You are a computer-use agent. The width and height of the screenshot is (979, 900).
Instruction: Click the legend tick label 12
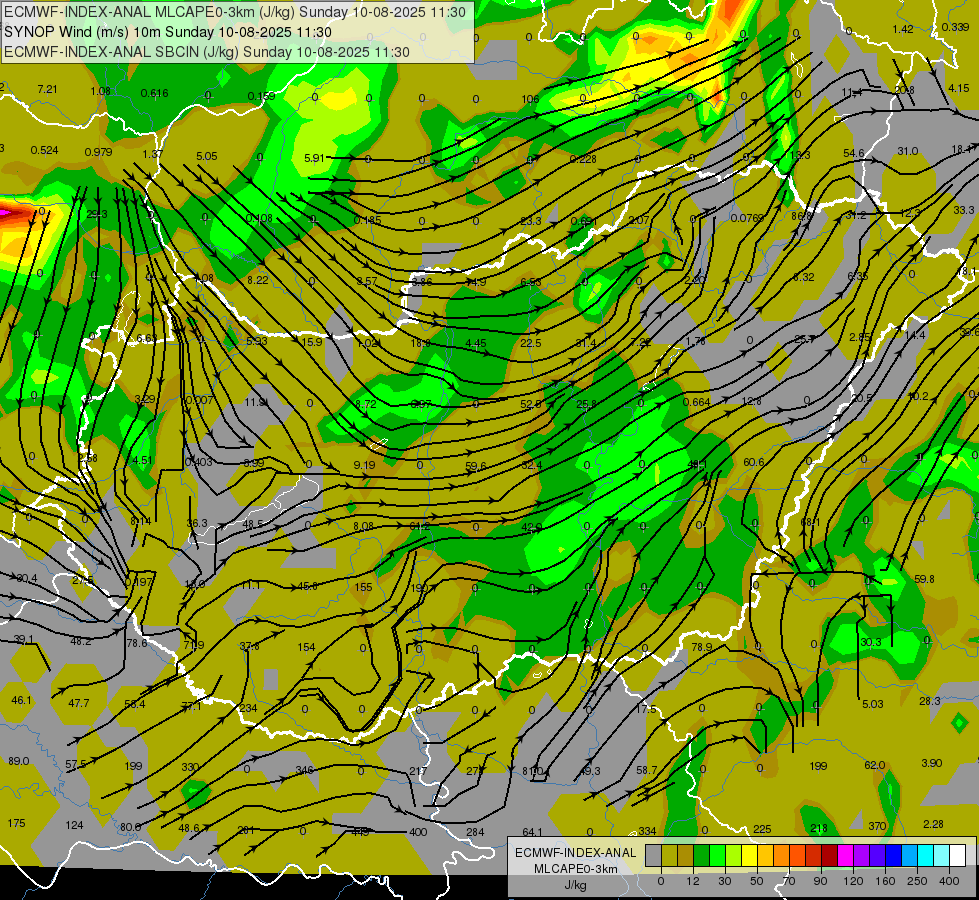692,881
